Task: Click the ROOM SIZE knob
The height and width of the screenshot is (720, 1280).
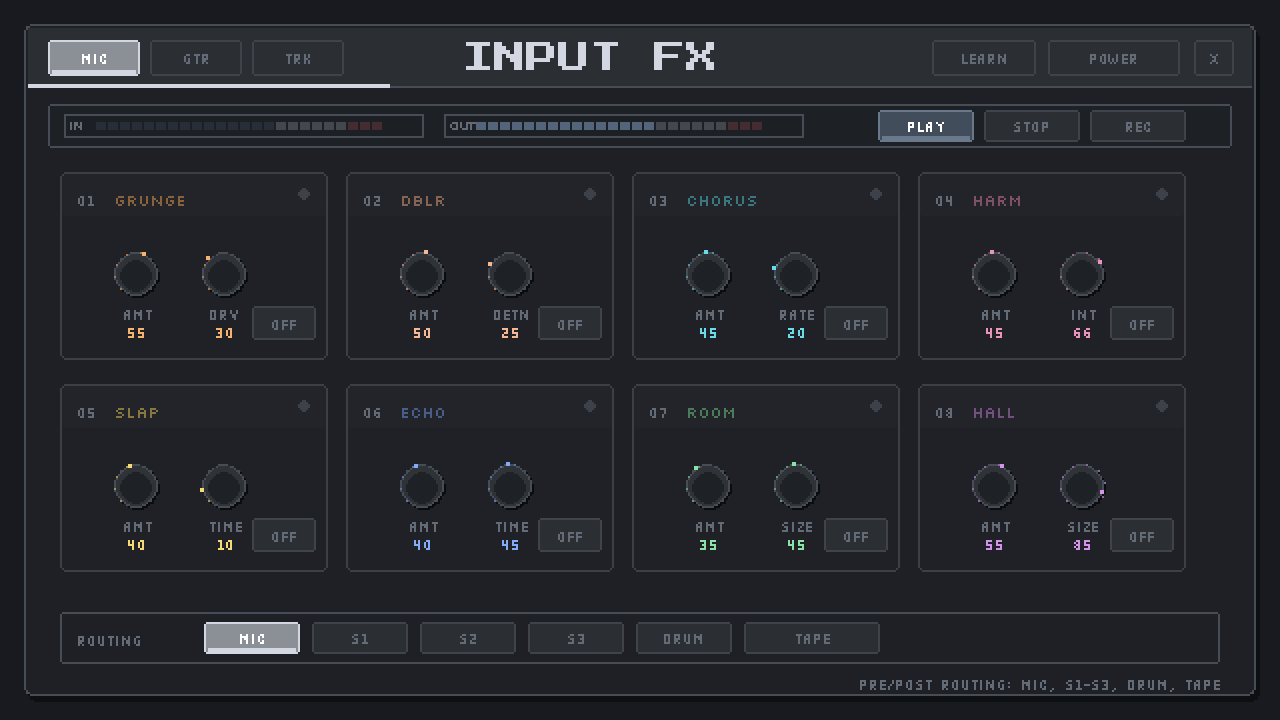Action: coord(796,486)
